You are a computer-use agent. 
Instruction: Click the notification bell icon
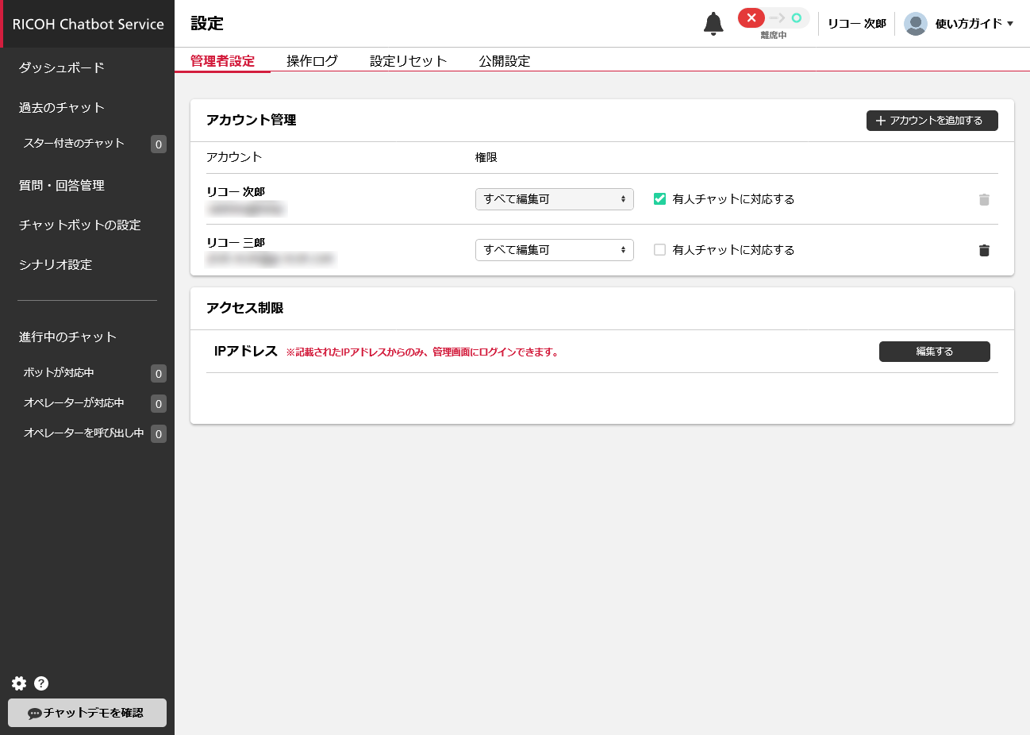click(713, 24)
